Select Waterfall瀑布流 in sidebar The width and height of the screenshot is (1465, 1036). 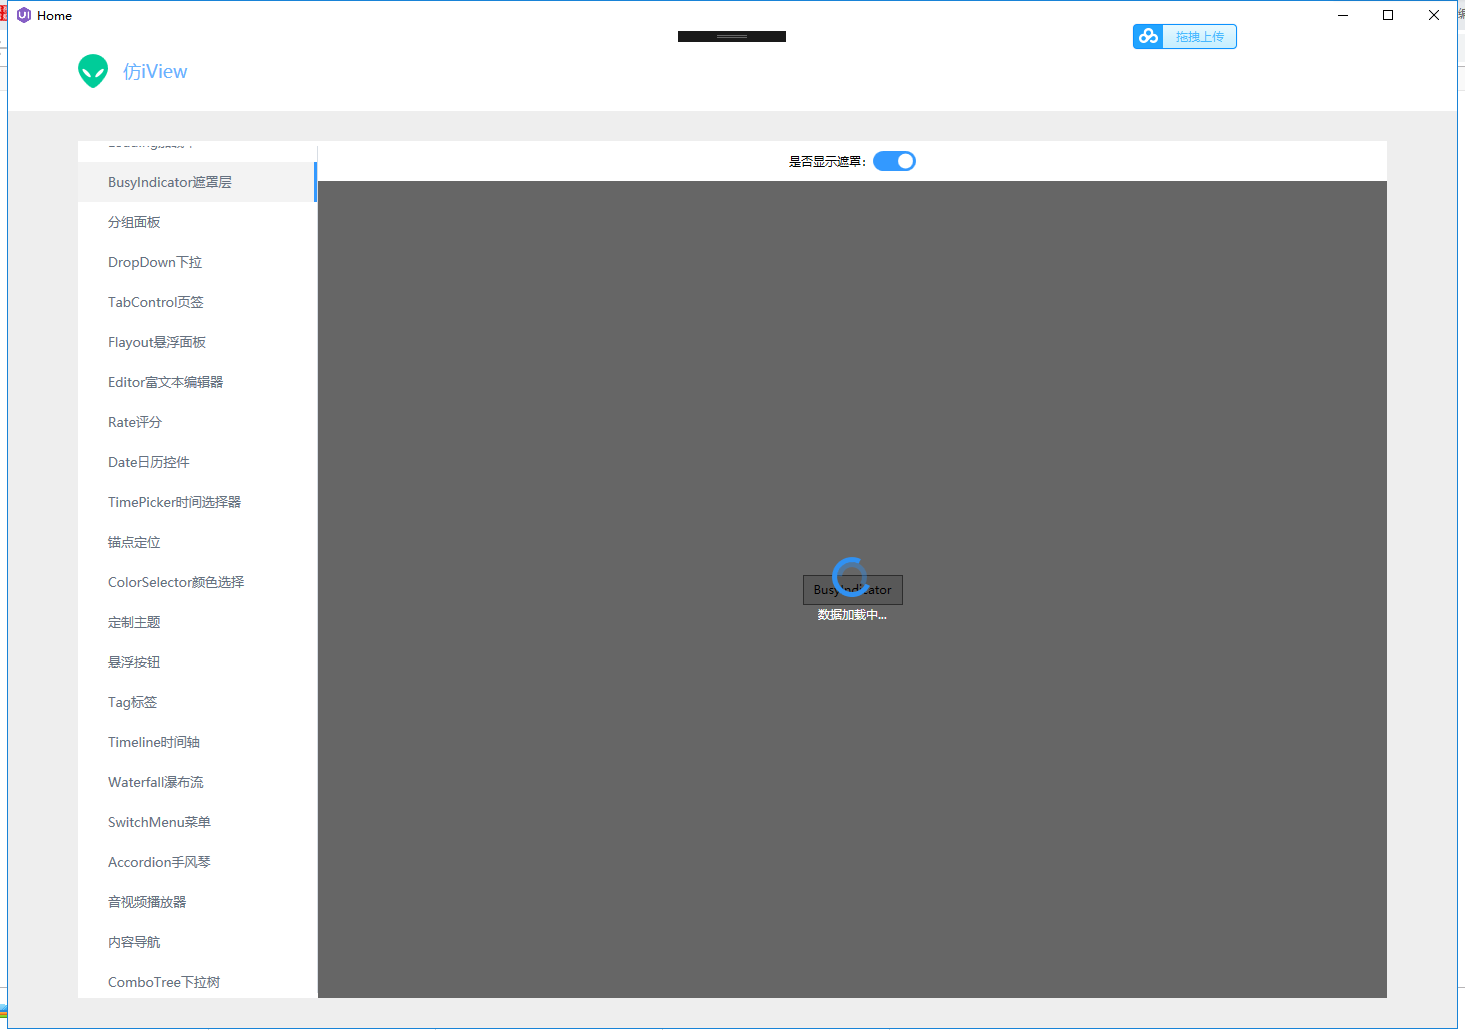click(x=197, y=782)
